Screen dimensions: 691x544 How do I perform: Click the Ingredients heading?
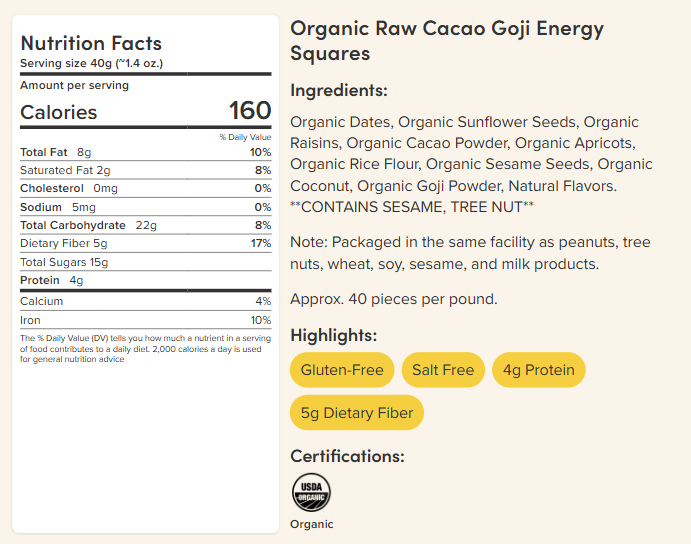pos(339,90)
